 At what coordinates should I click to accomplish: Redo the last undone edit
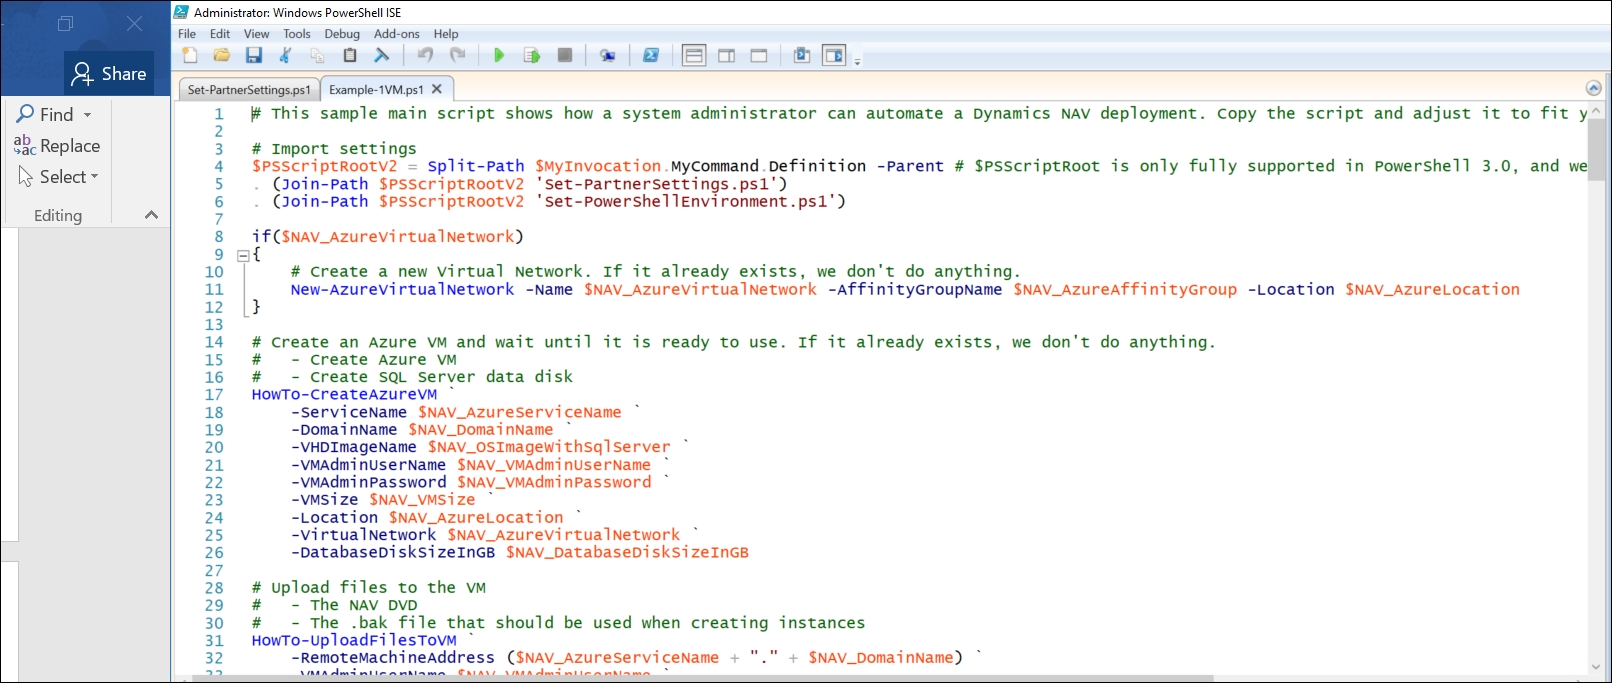(x=458, y=55)
